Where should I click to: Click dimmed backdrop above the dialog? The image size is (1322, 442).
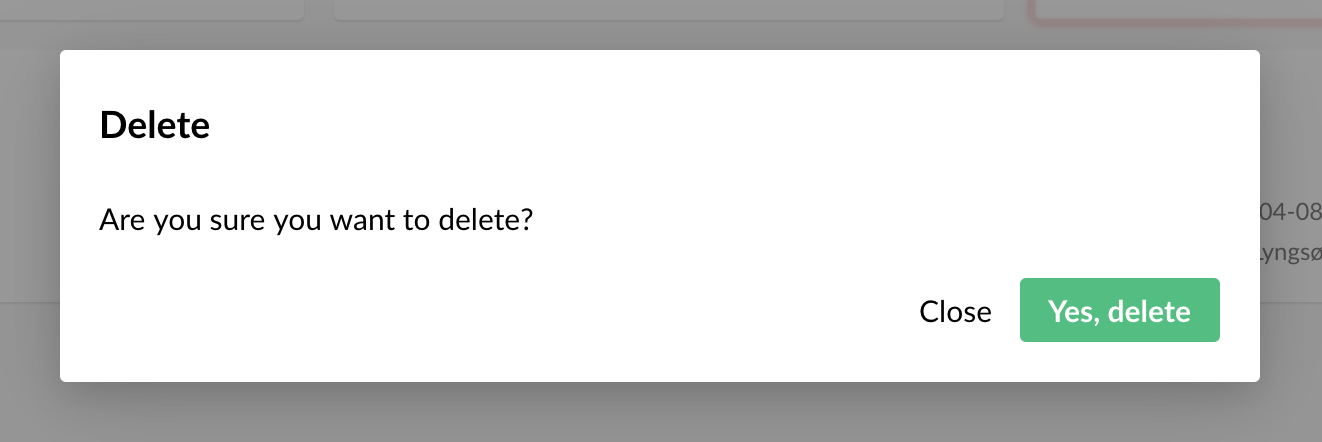(660, 36)
